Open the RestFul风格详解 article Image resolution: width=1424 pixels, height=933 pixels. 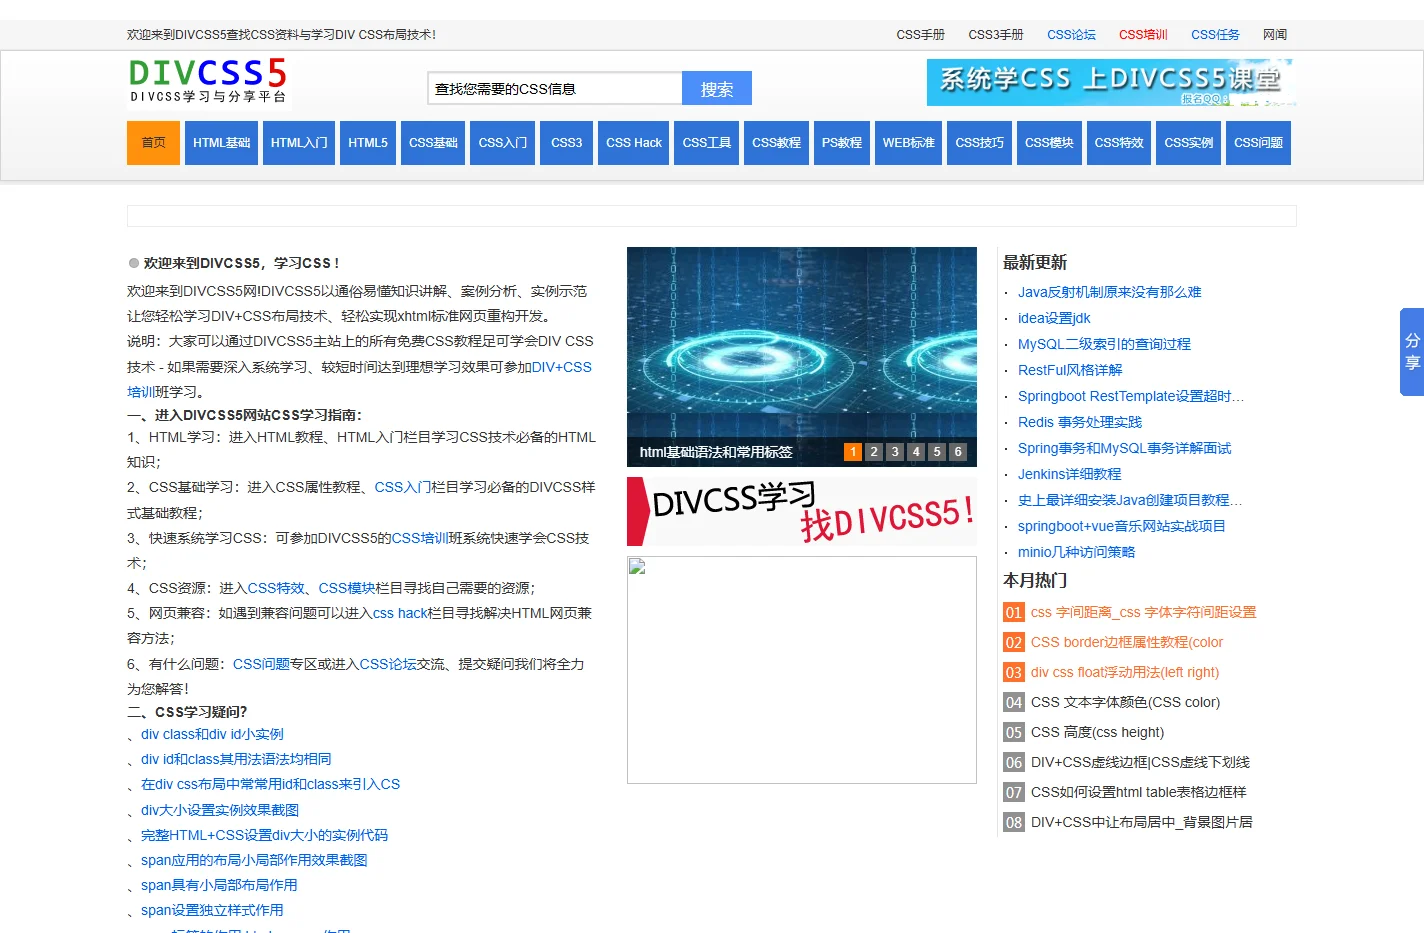1070,370
